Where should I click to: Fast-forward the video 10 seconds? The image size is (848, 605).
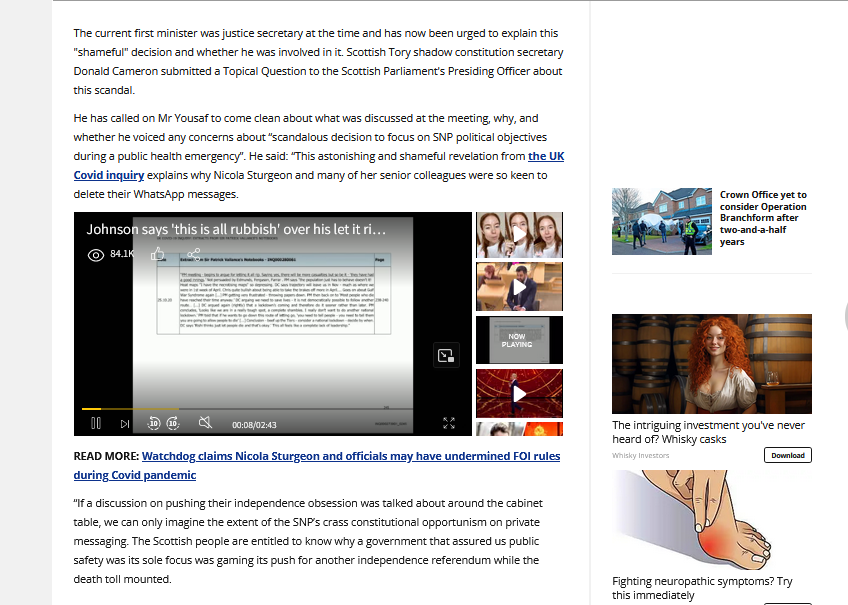coord(173,423)
